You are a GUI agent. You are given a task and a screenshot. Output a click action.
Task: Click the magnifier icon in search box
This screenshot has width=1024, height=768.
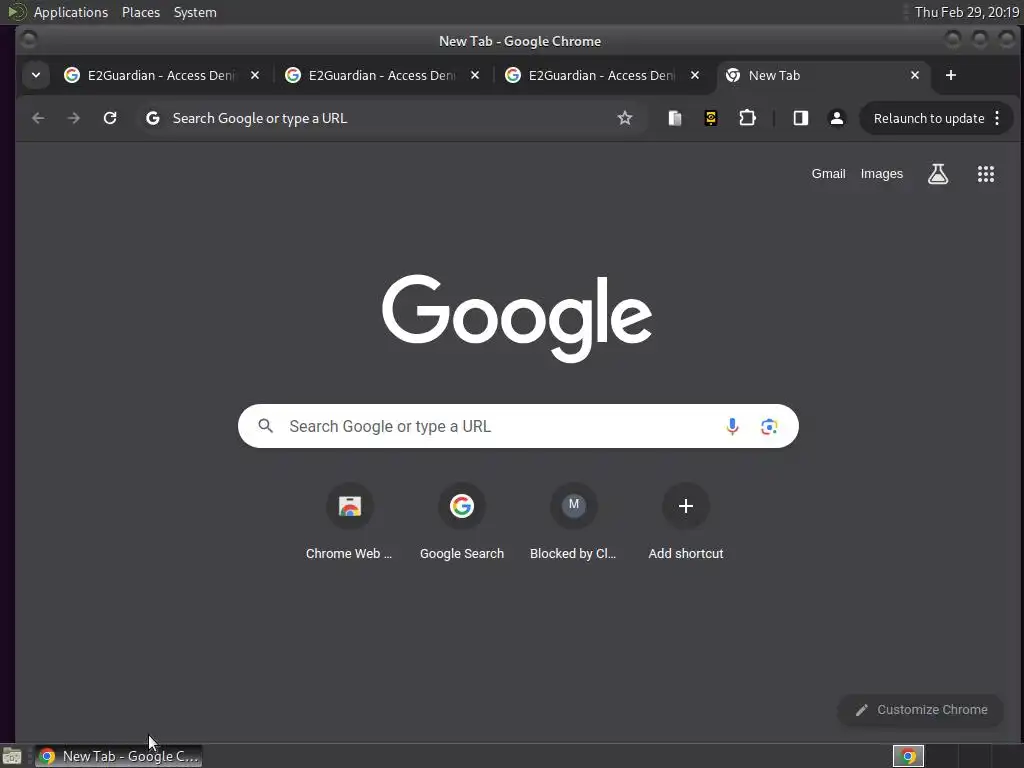pyautogui.click(x=265, y=426)
